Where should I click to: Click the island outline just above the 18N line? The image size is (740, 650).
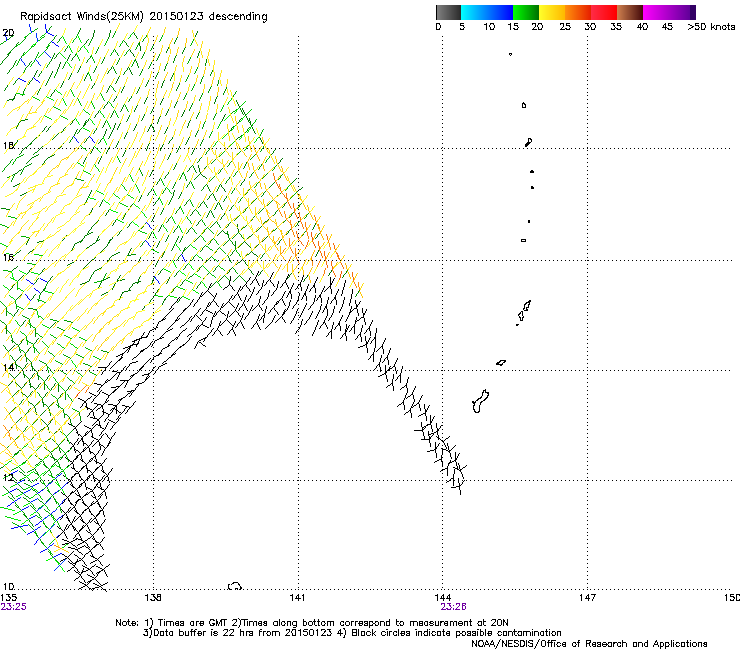click(529, 142)
